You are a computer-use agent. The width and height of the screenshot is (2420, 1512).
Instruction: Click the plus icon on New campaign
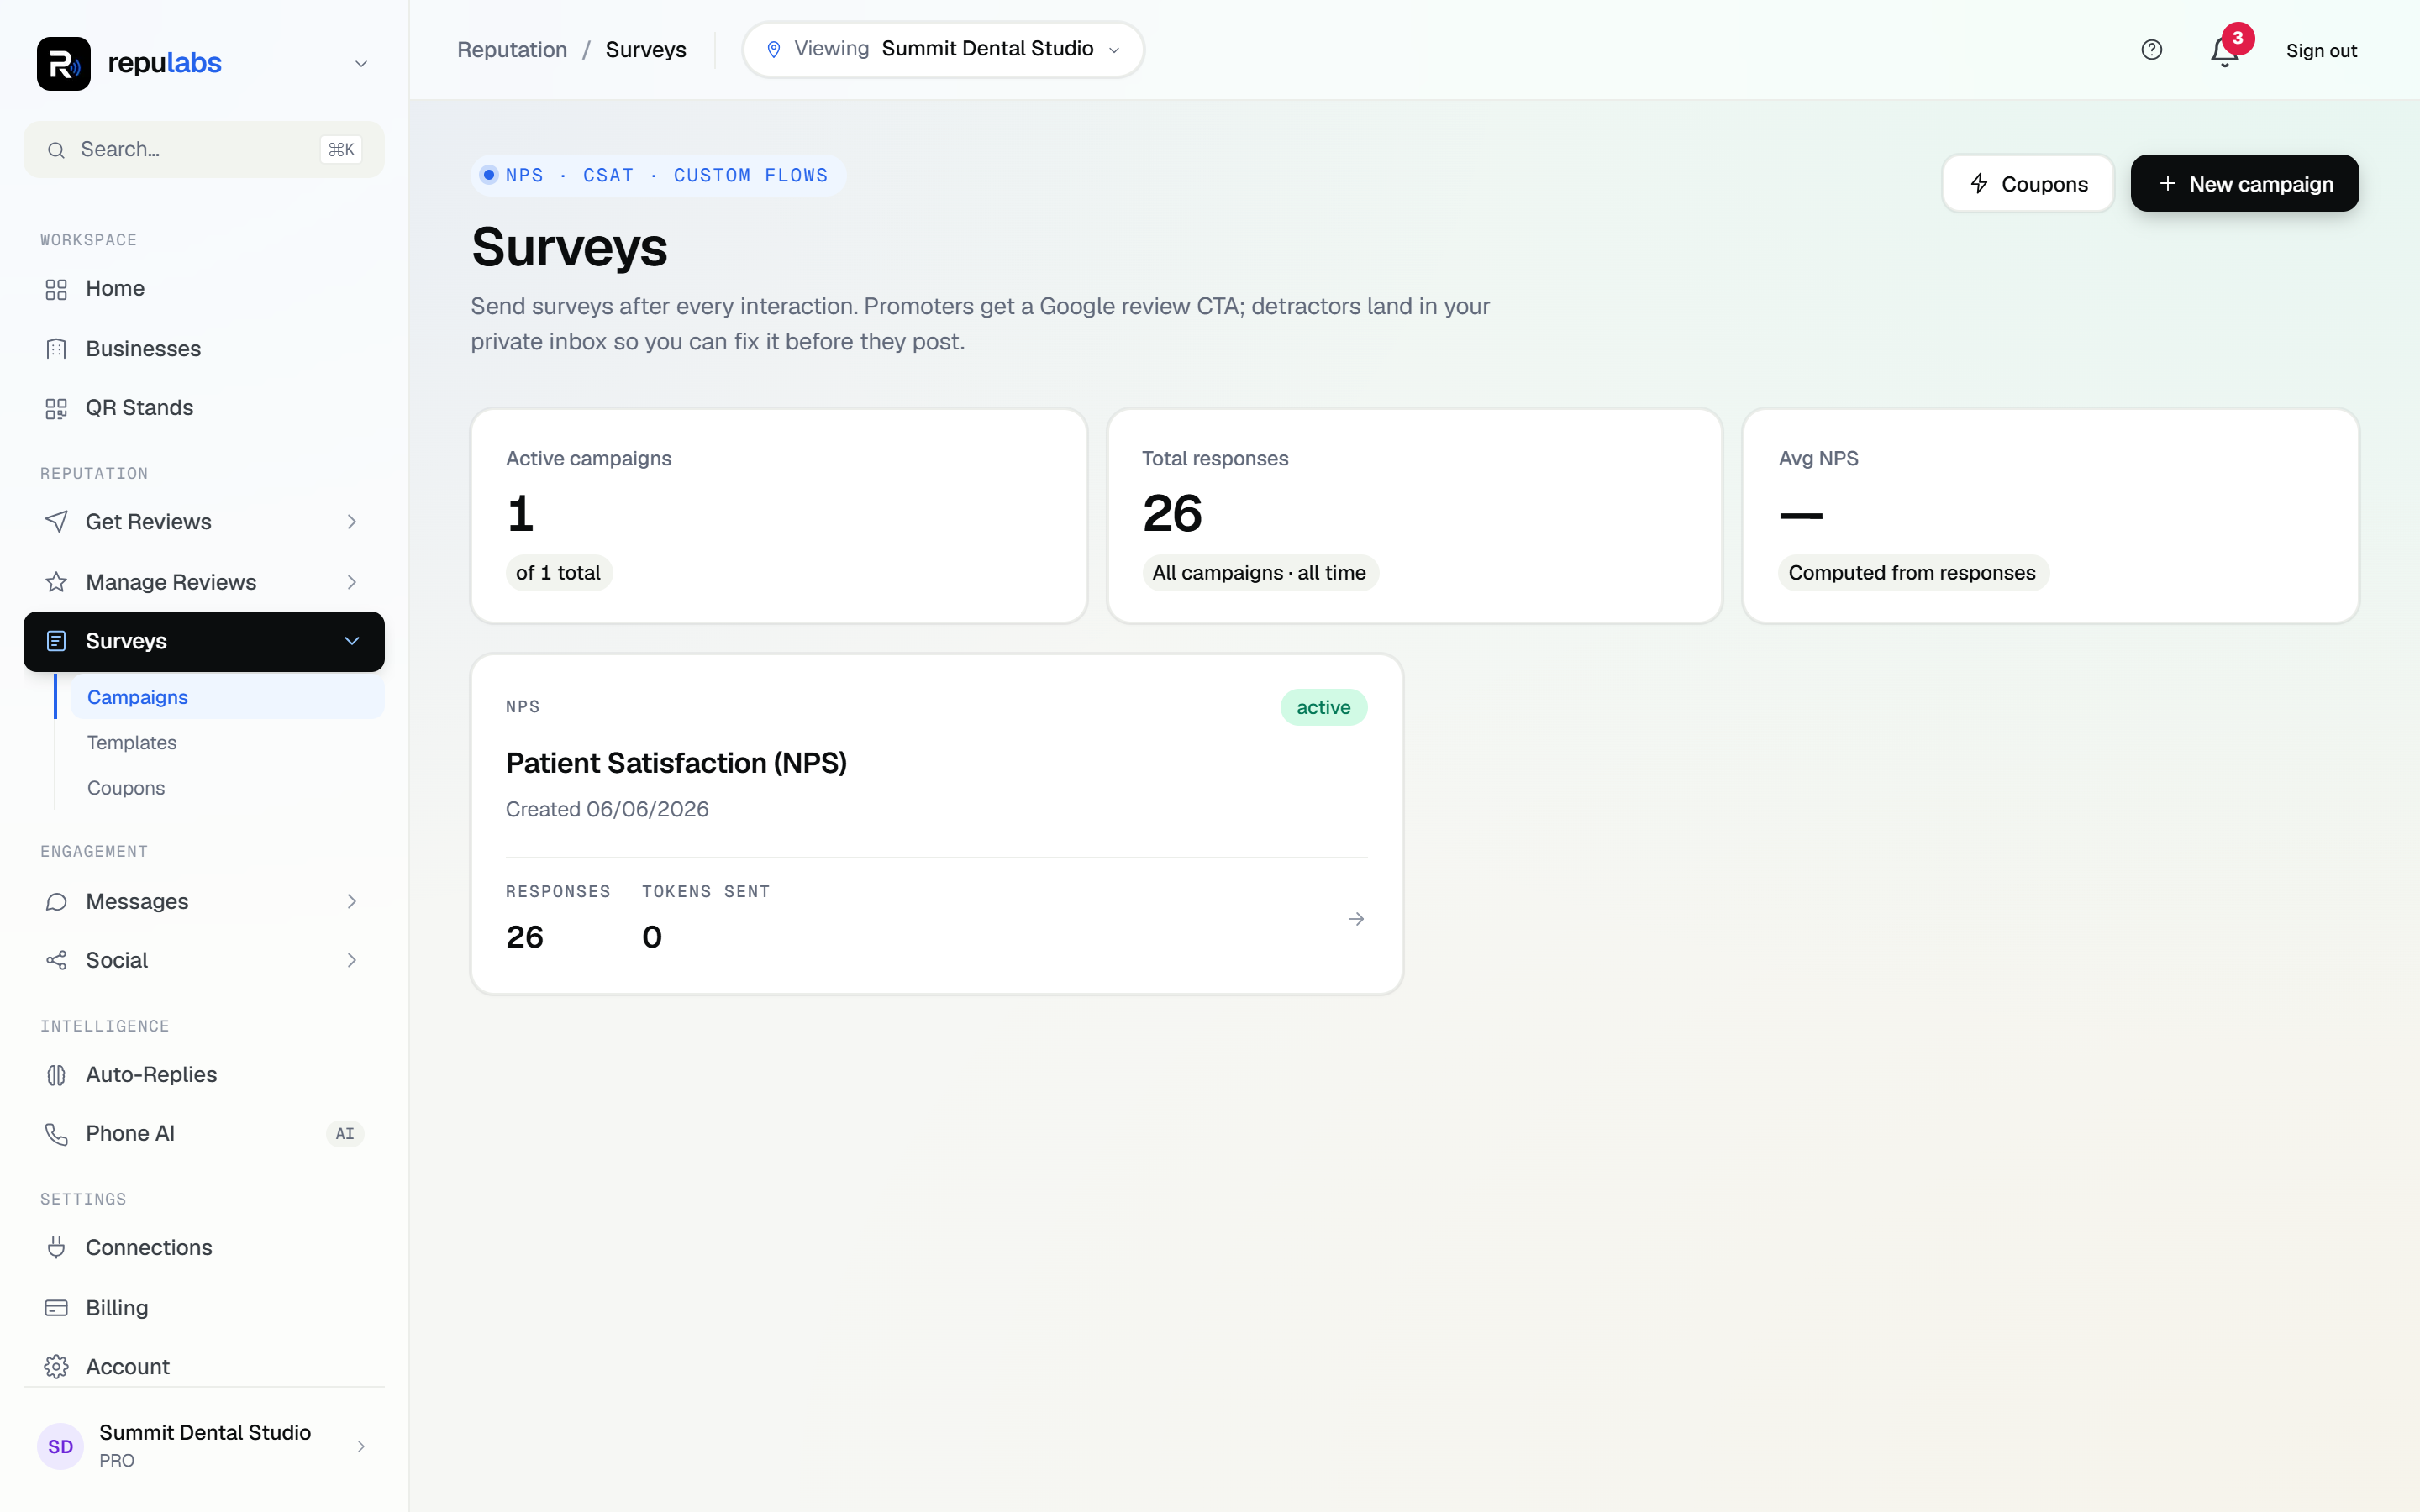tap(2167, 183)
